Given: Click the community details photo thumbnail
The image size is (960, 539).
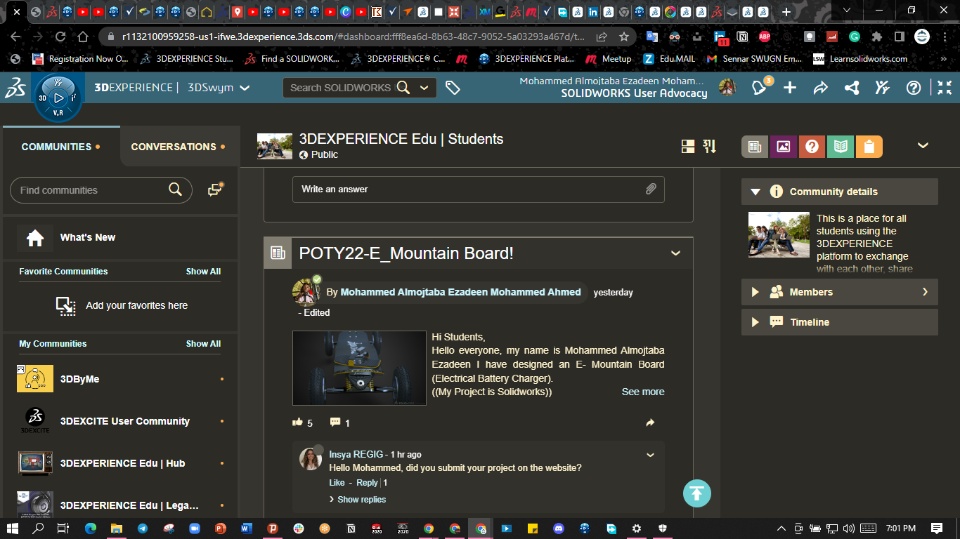Looking at the screenshot, I should (779, 235).
